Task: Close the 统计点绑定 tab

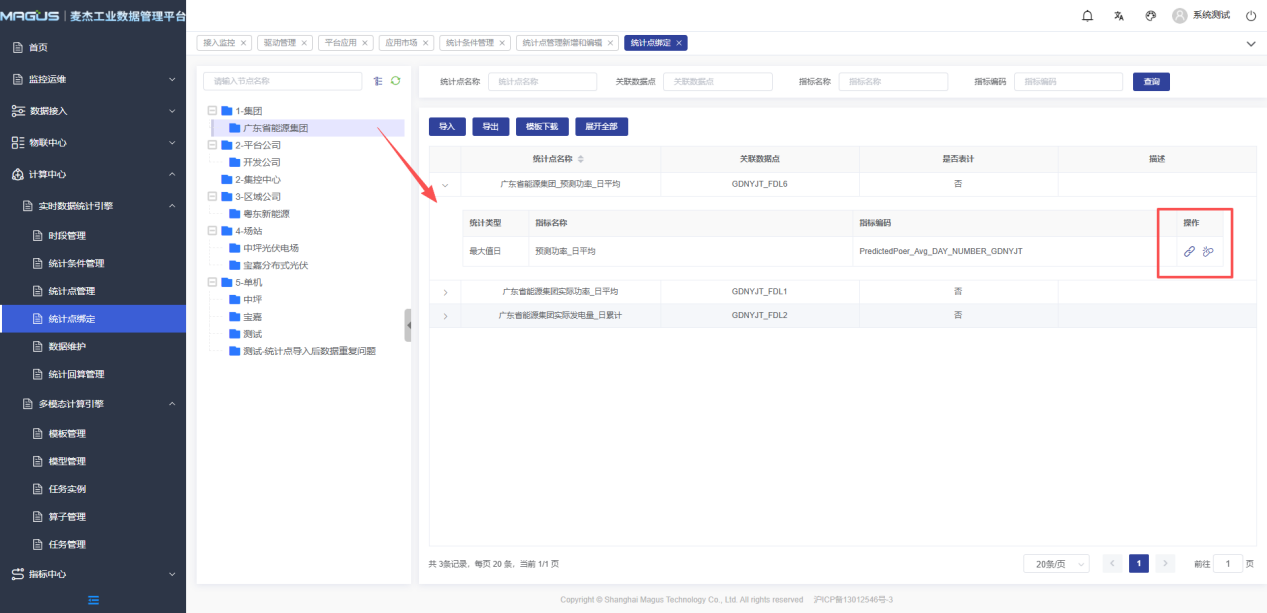Action: 679,43
